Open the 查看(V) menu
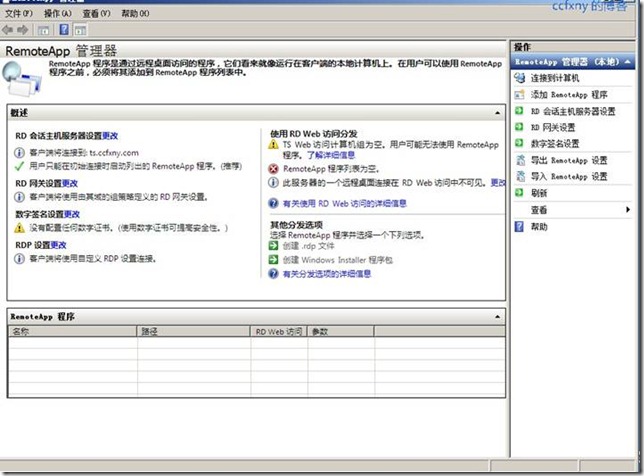The width and height of the screenshot is (644, 476). 96,14
